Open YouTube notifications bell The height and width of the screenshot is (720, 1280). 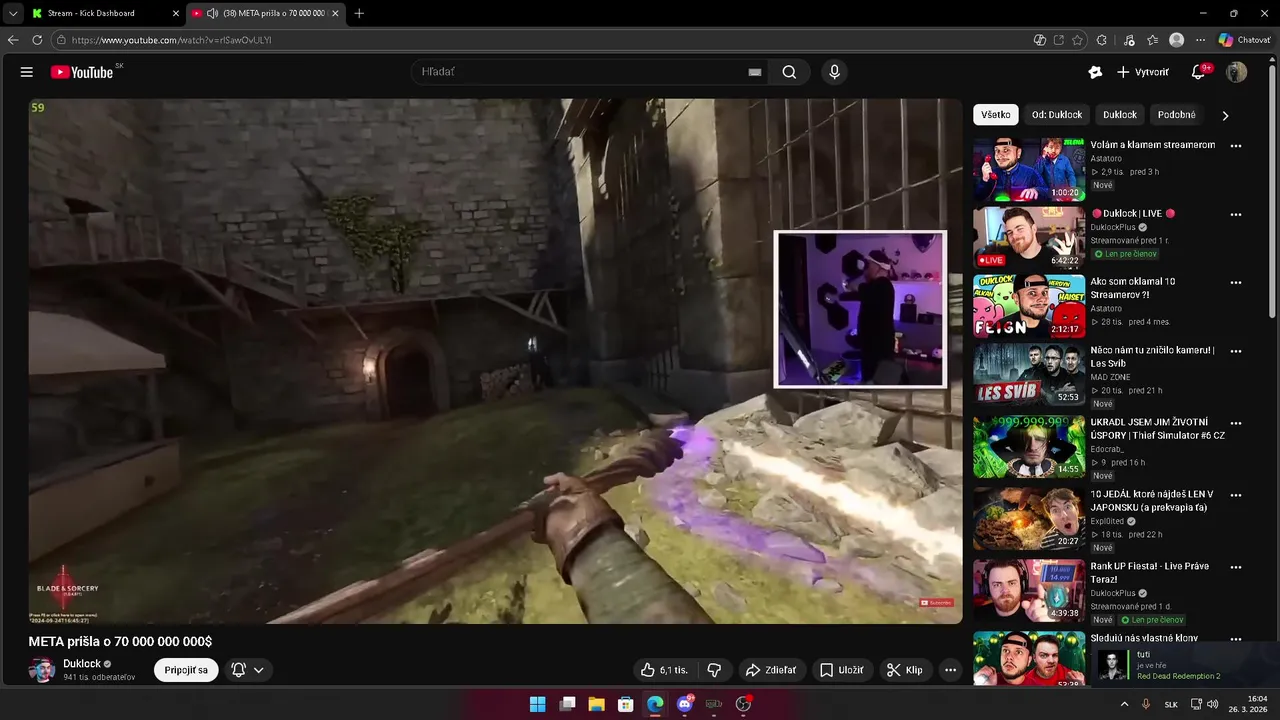1198,72
